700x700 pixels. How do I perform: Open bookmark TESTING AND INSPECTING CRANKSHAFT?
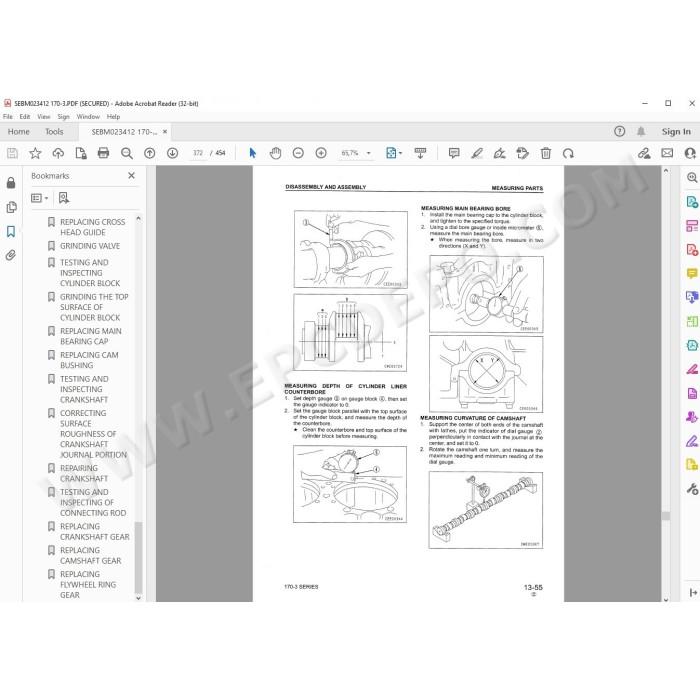pos(84,389)
